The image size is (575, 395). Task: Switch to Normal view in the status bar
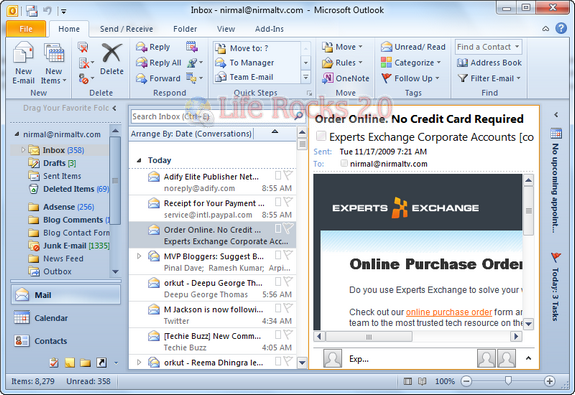[x=407, y=381]
